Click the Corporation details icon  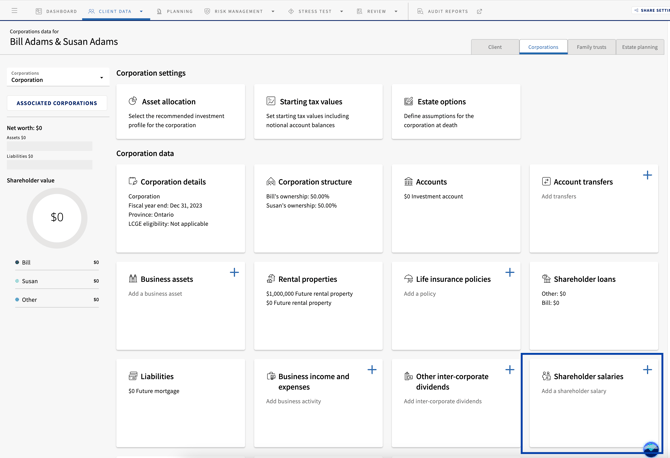coord(133,181)
